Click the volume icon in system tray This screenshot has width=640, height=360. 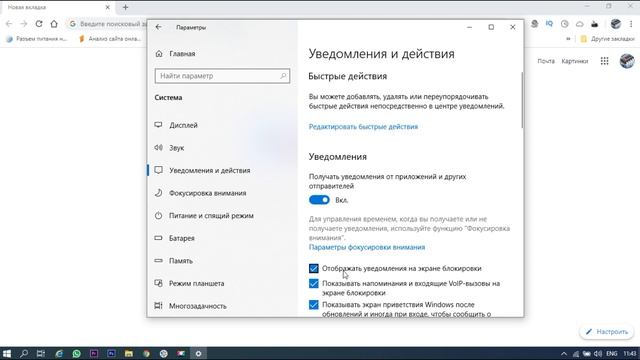pos(598,353)
